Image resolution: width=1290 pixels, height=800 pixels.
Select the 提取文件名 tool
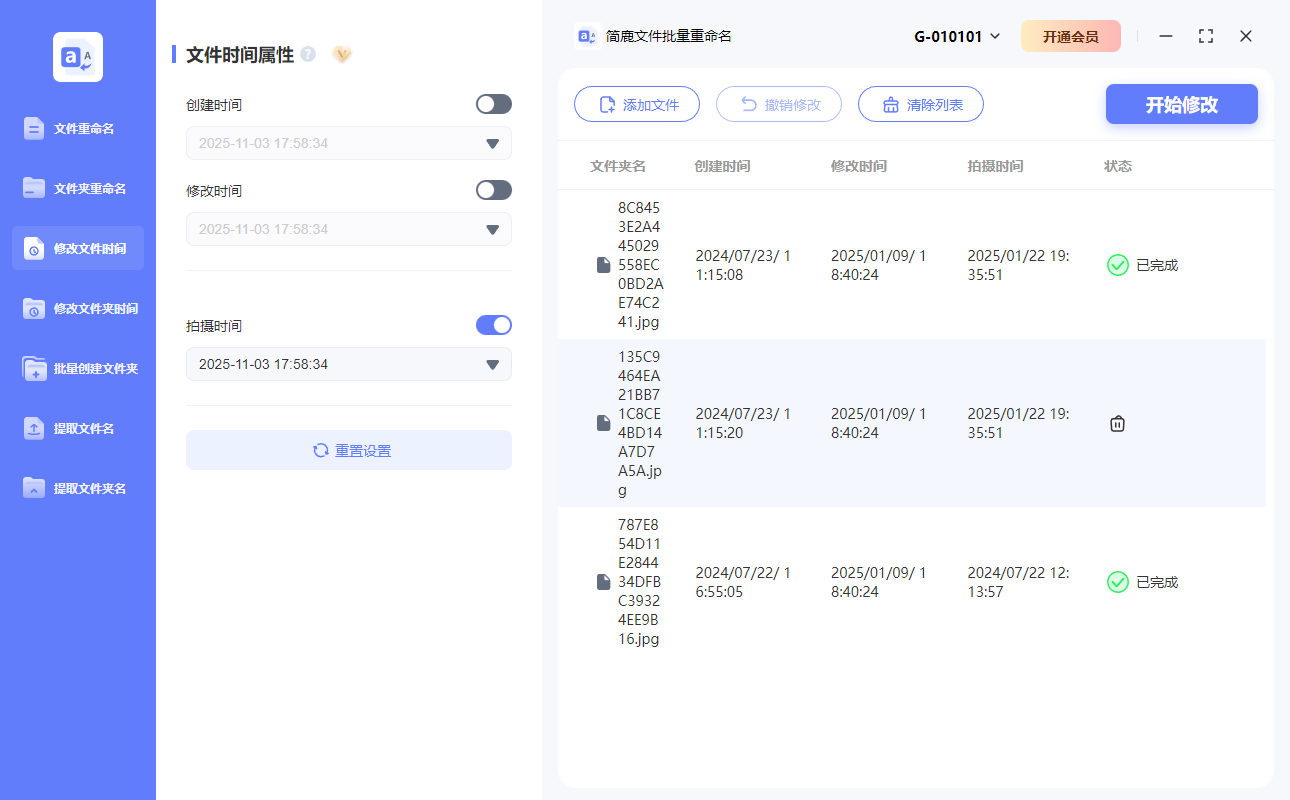77,428
